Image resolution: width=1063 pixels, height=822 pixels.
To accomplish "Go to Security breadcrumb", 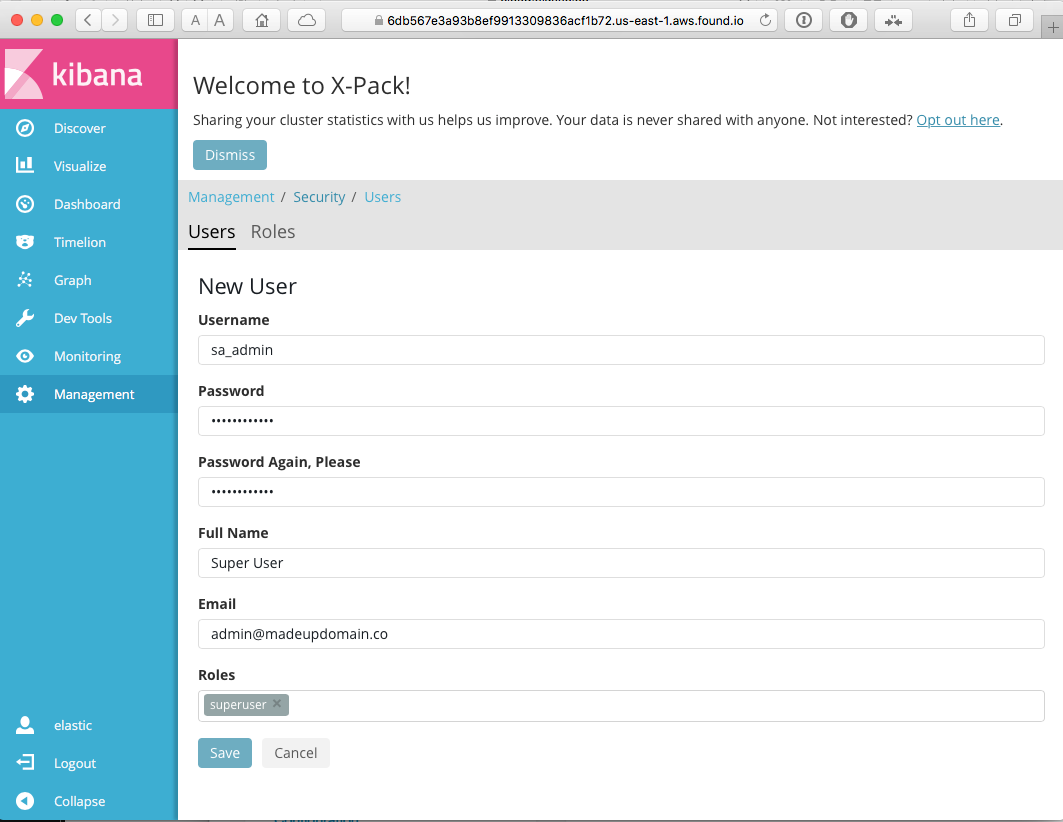I will [319, 197].
